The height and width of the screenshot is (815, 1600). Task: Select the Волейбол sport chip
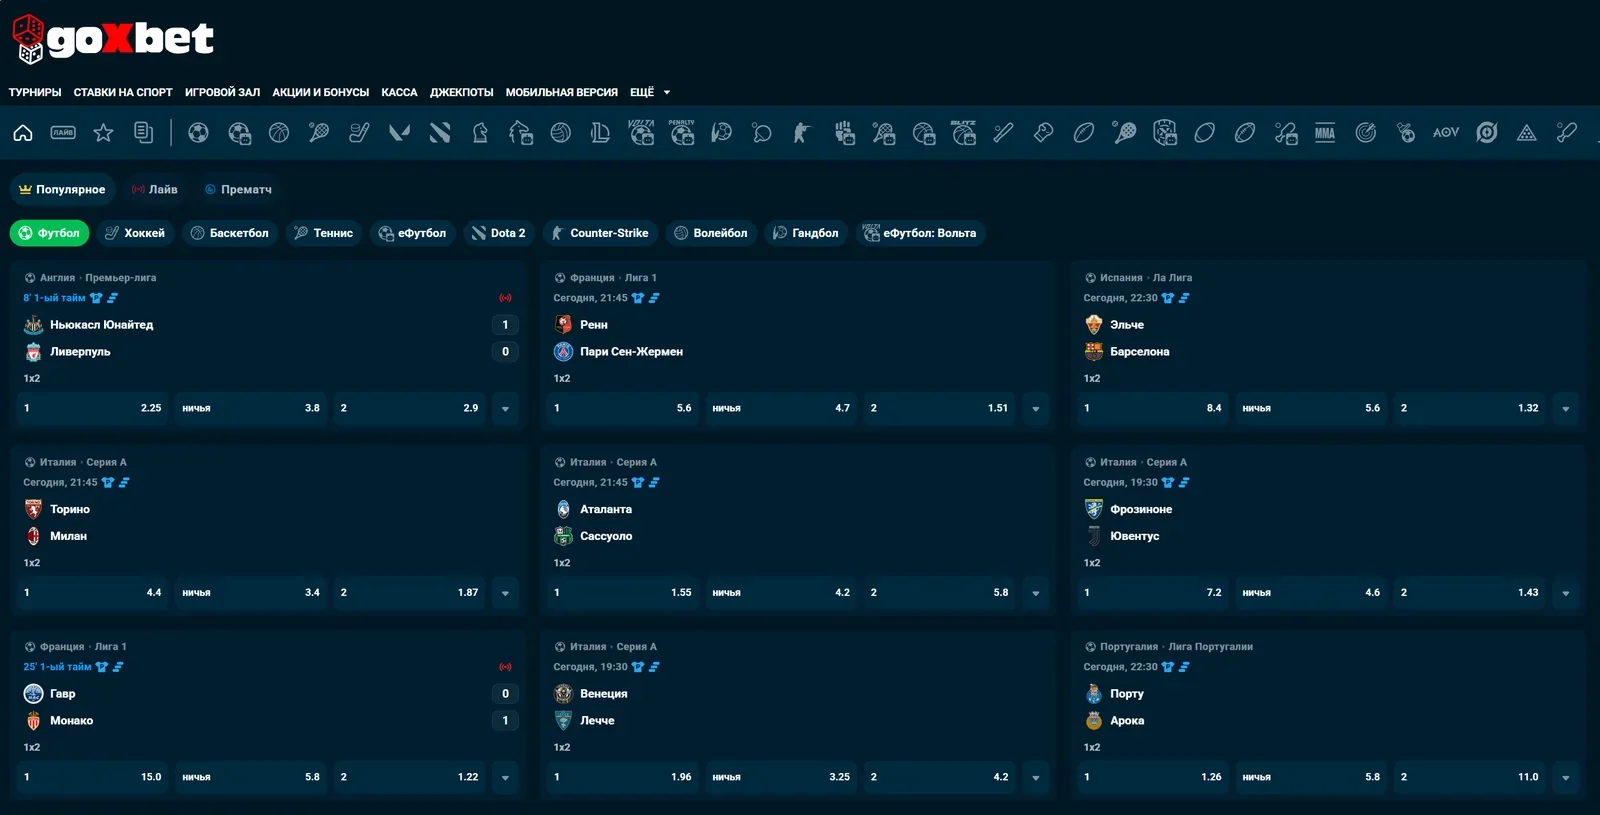pos(711,233)
